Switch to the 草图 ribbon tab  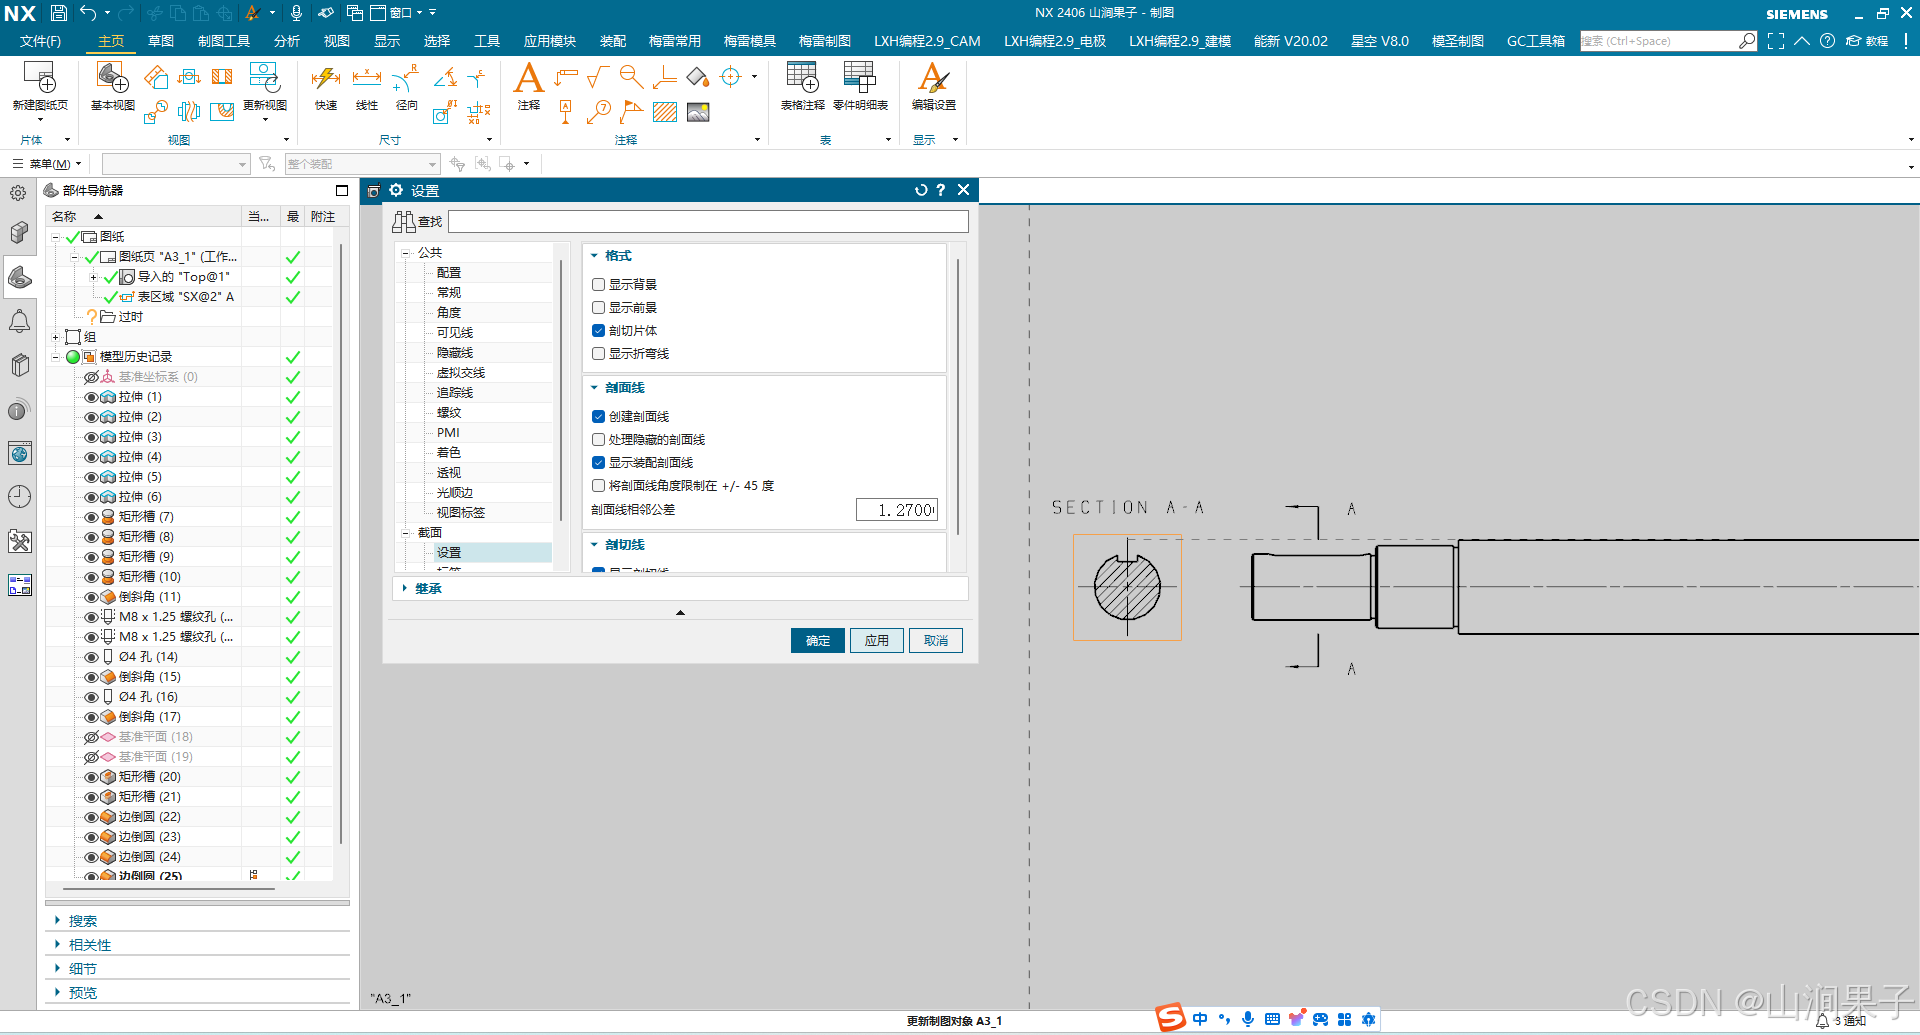coord(161,41)
